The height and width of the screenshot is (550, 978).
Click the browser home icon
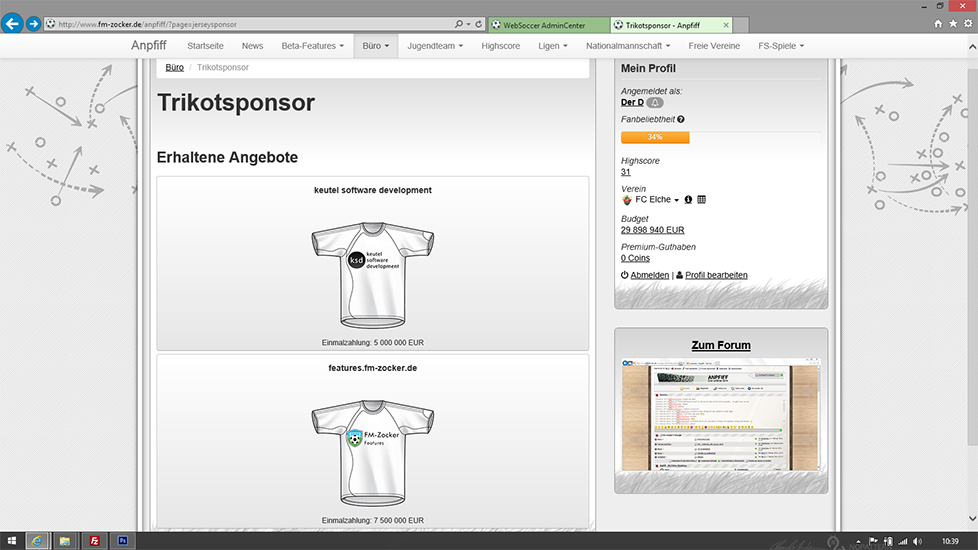(x=938, y=23)
